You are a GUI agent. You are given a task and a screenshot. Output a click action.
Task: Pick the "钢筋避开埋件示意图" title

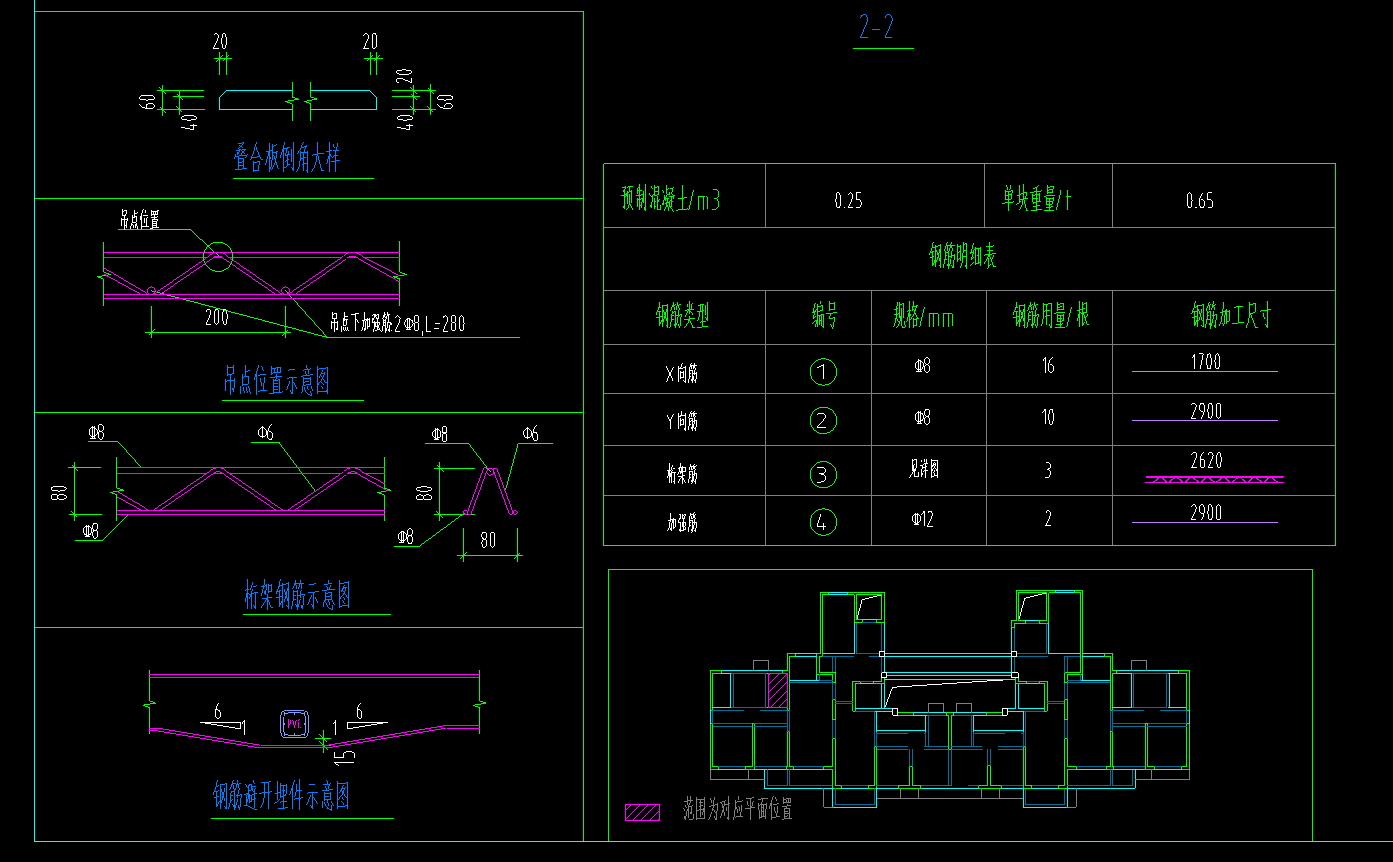click(x=282, y=797)
